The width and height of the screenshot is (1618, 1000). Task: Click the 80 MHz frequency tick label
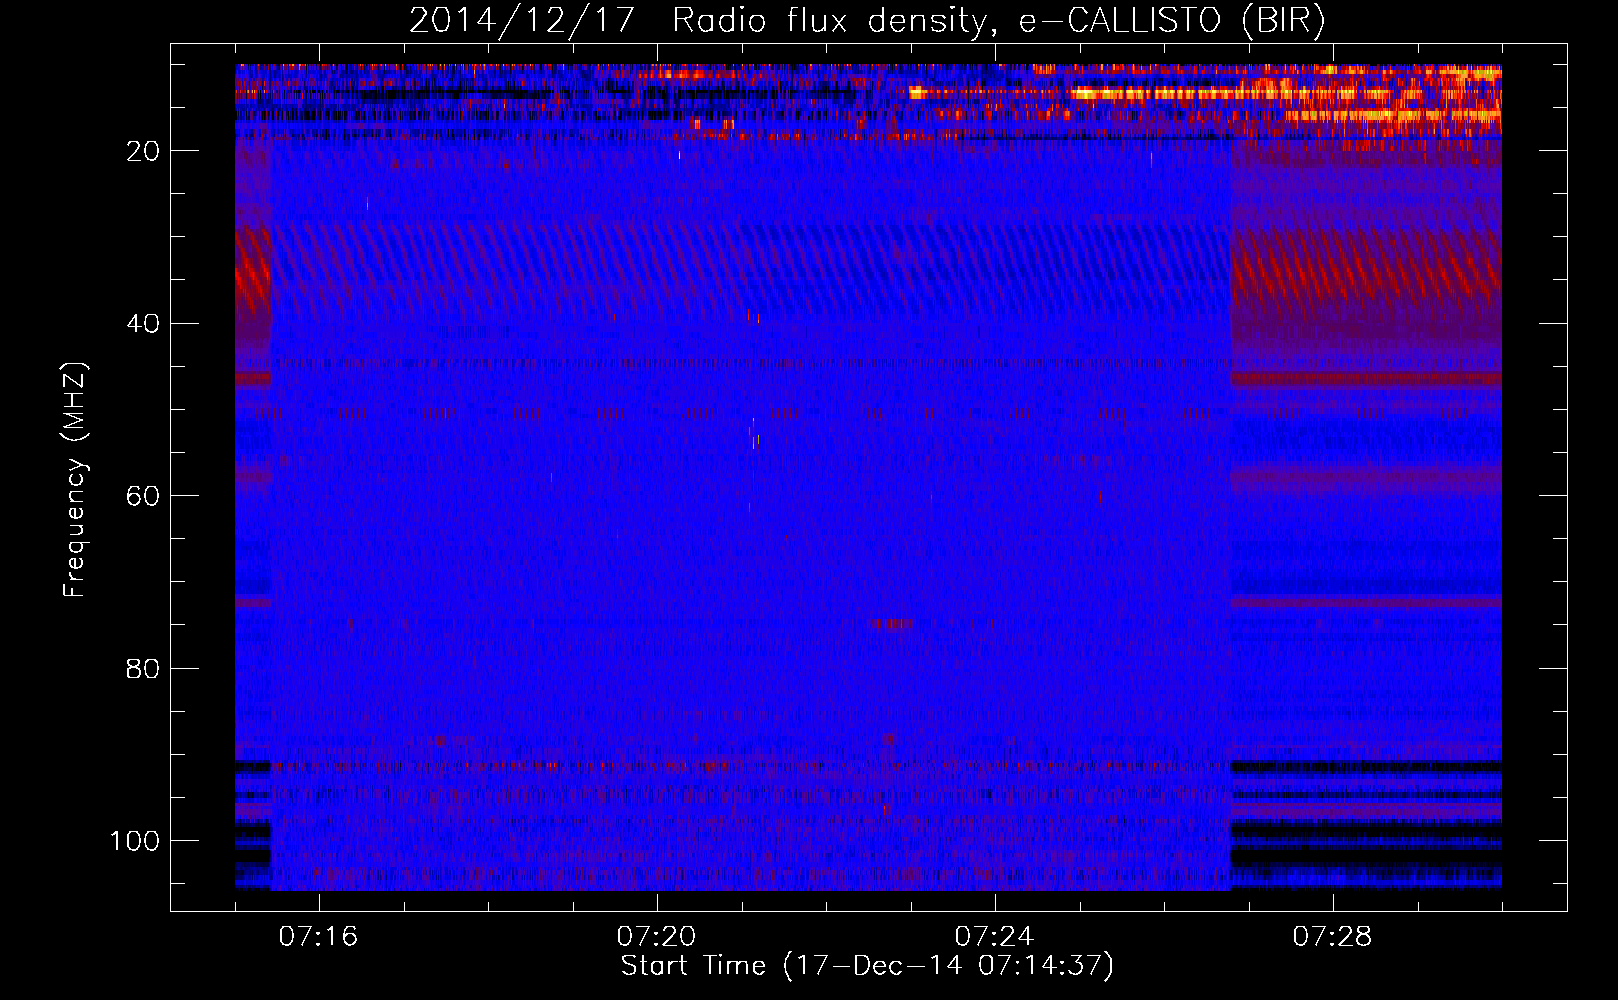[x=143, y=669]
